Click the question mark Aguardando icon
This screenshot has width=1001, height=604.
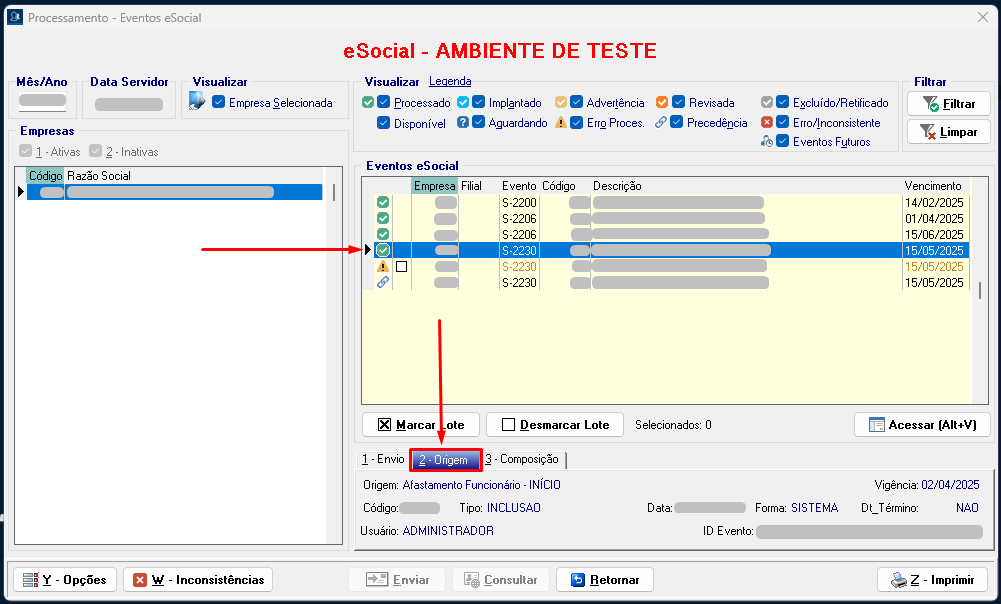click(x=463, y=123)
